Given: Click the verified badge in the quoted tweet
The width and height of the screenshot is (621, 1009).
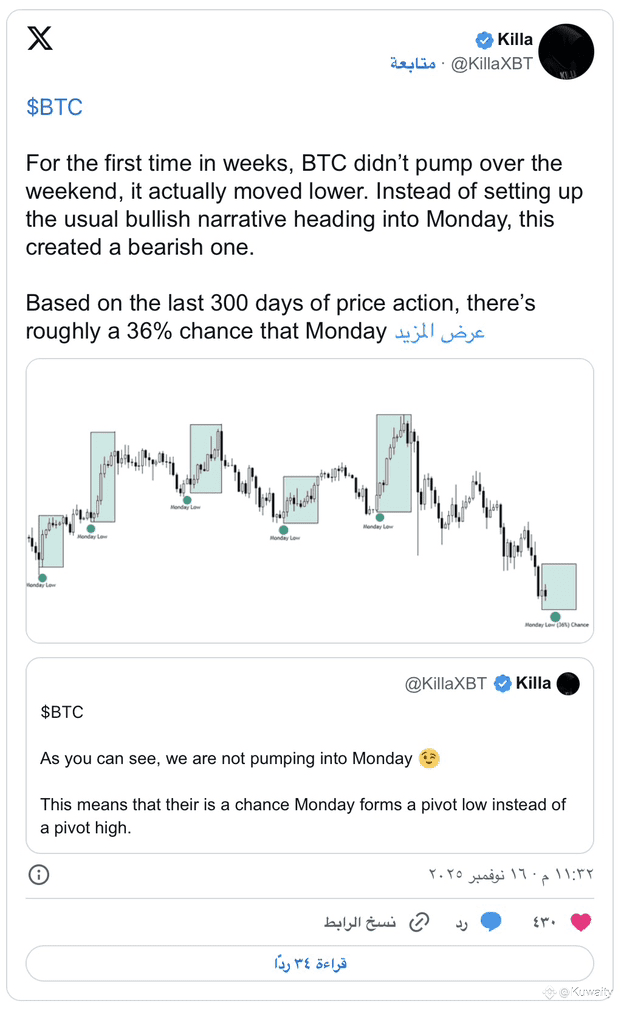Looking at the screenshot, I should click(503, 683).
